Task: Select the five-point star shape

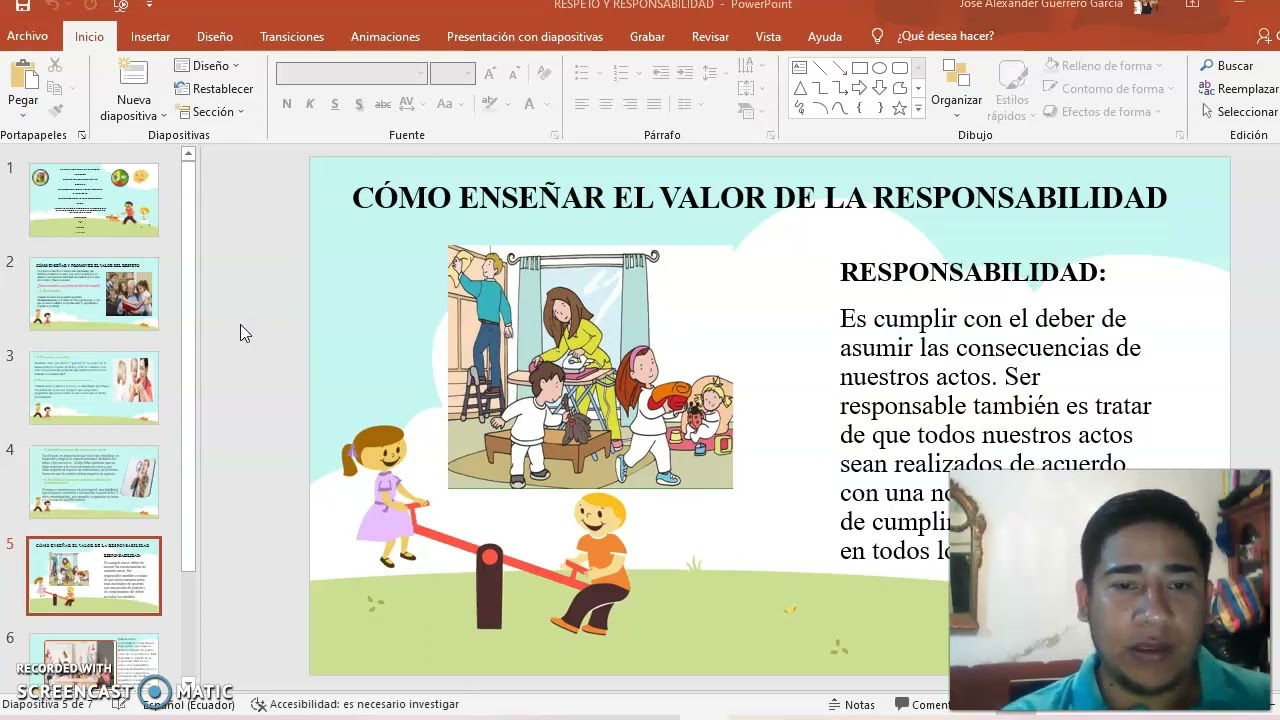Action: click(899, 108)
